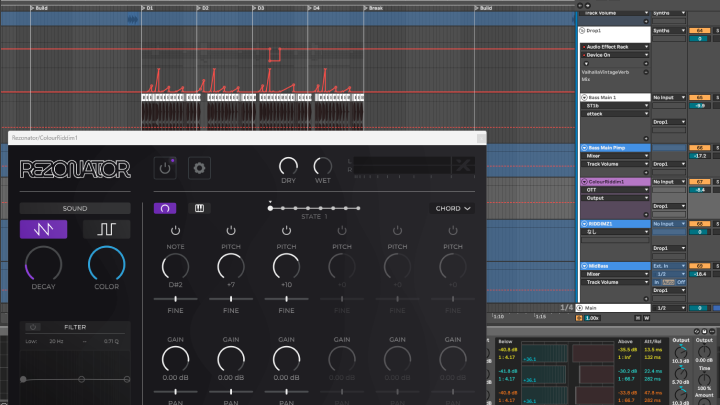Click the NOTE knob showing D#2
720x405 pixels.
point(175,266)
